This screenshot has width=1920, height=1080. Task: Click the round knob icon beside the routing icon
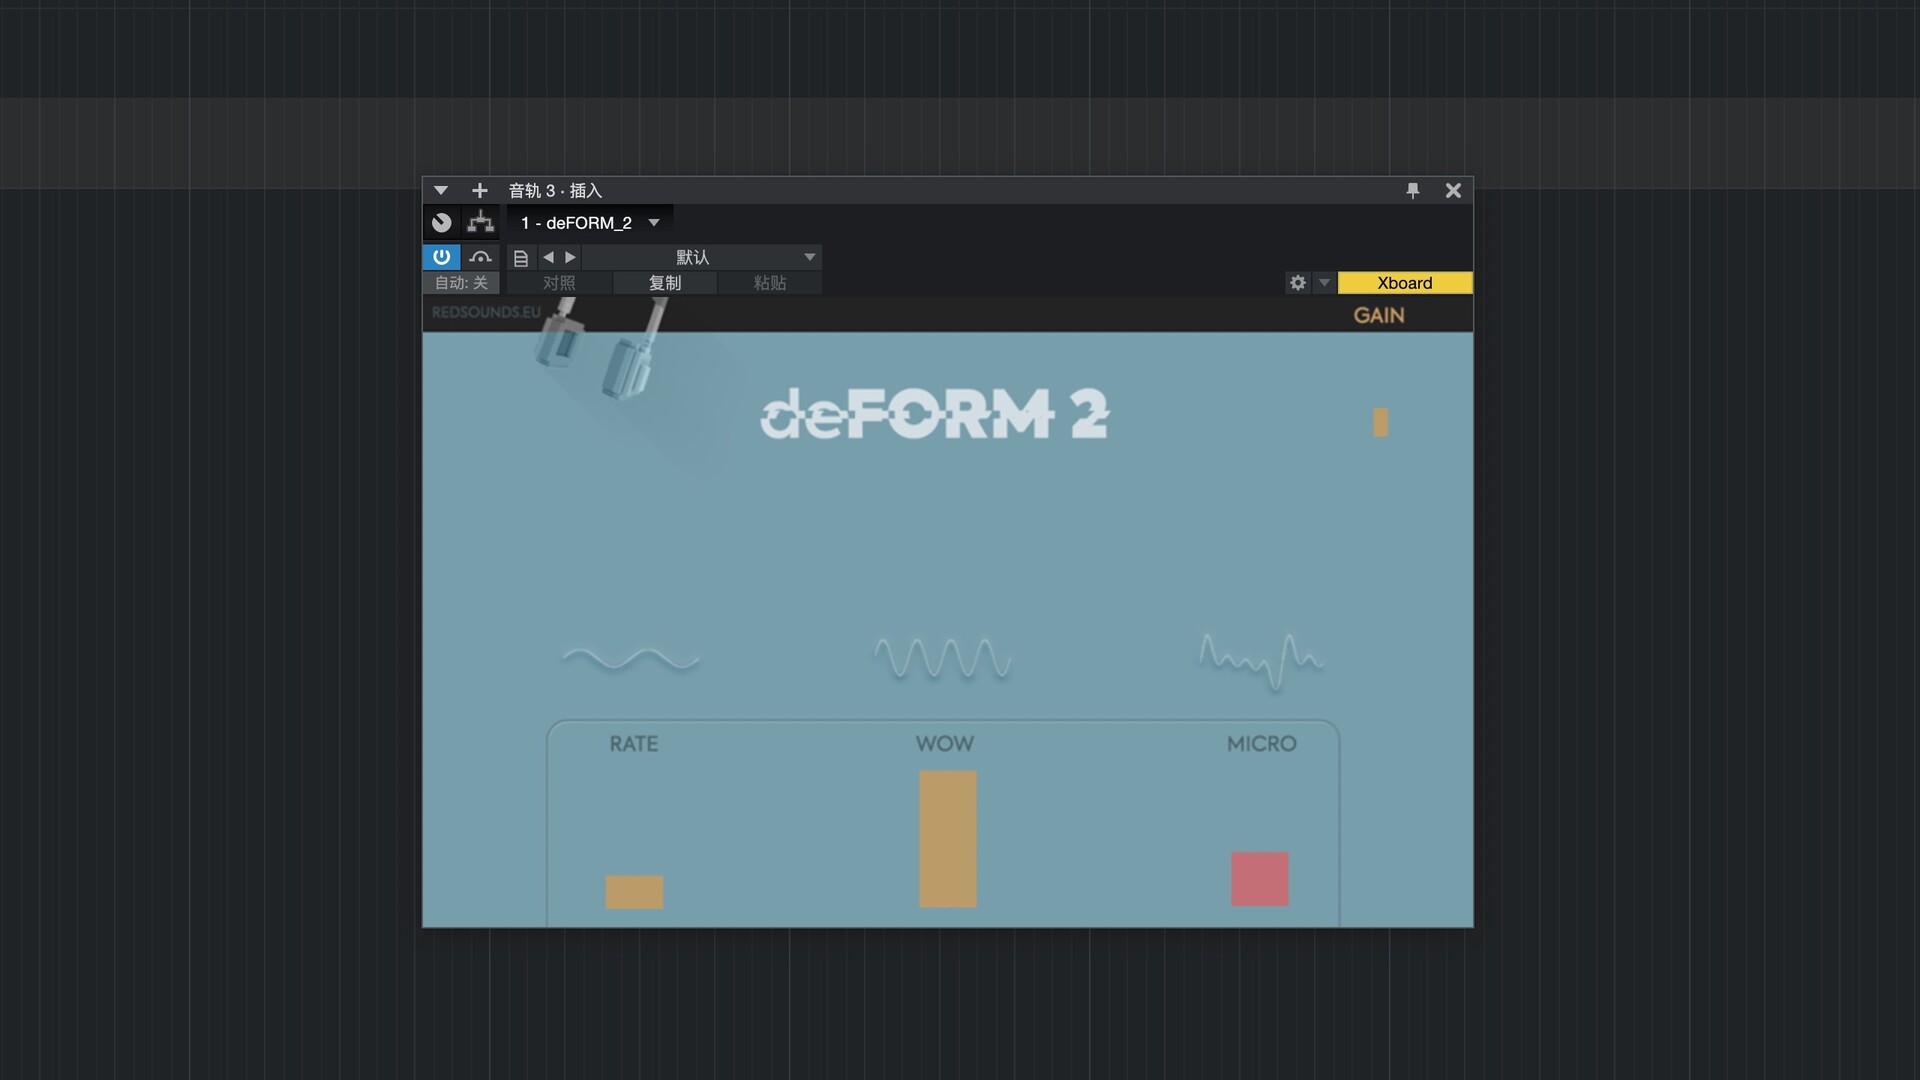pos(442,223)
